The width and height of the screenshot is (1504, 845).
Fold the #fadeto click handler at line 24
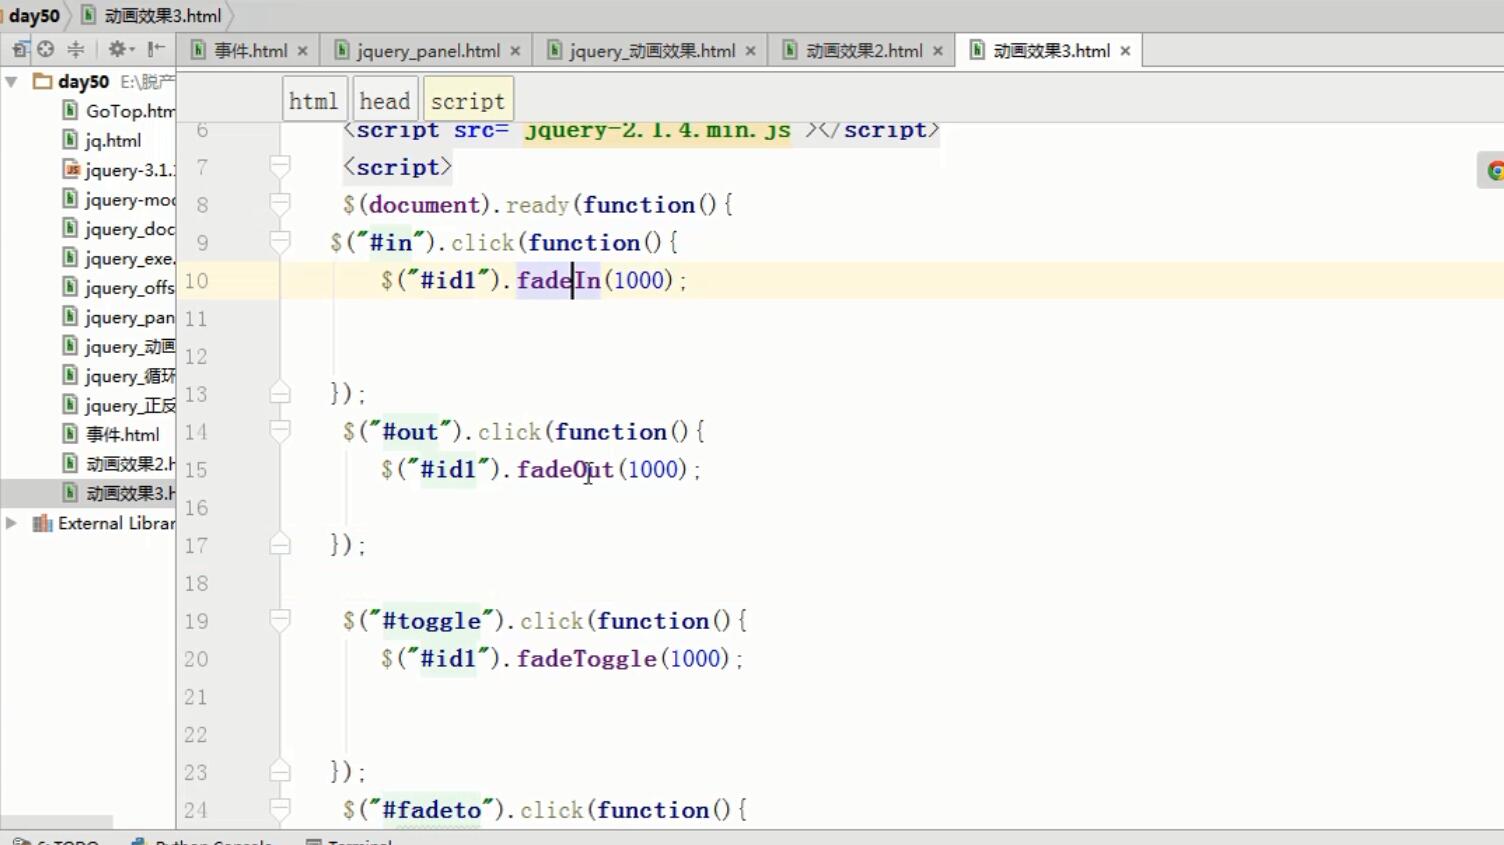pyautogui.click(x=280, y=810)
